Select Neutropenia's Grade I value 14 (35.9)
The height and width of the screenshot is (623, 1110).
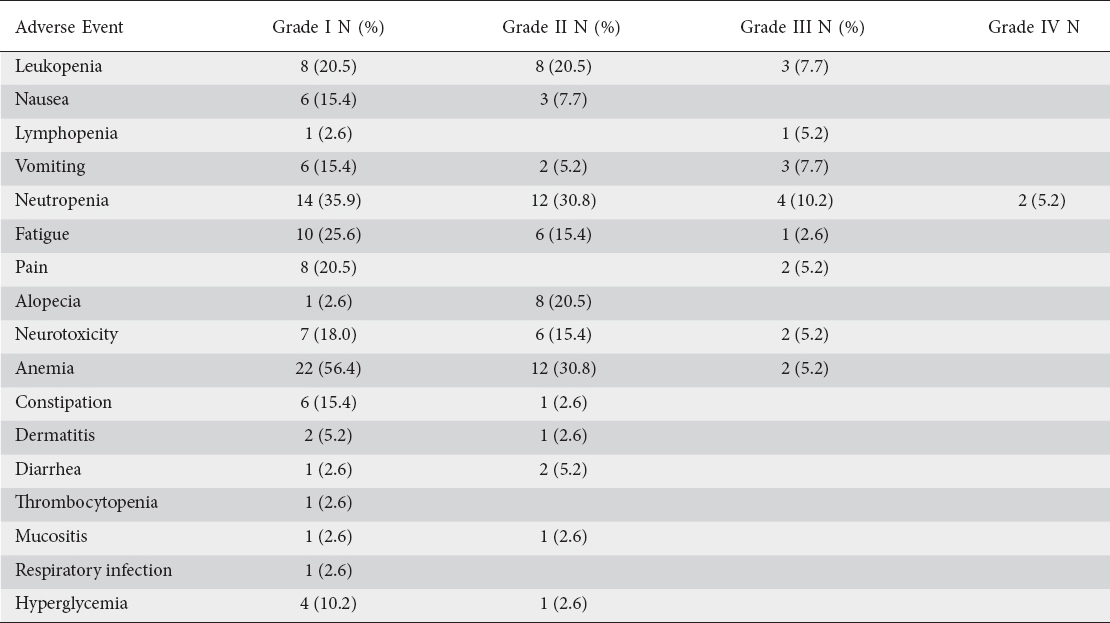click(x=328, y=201)
